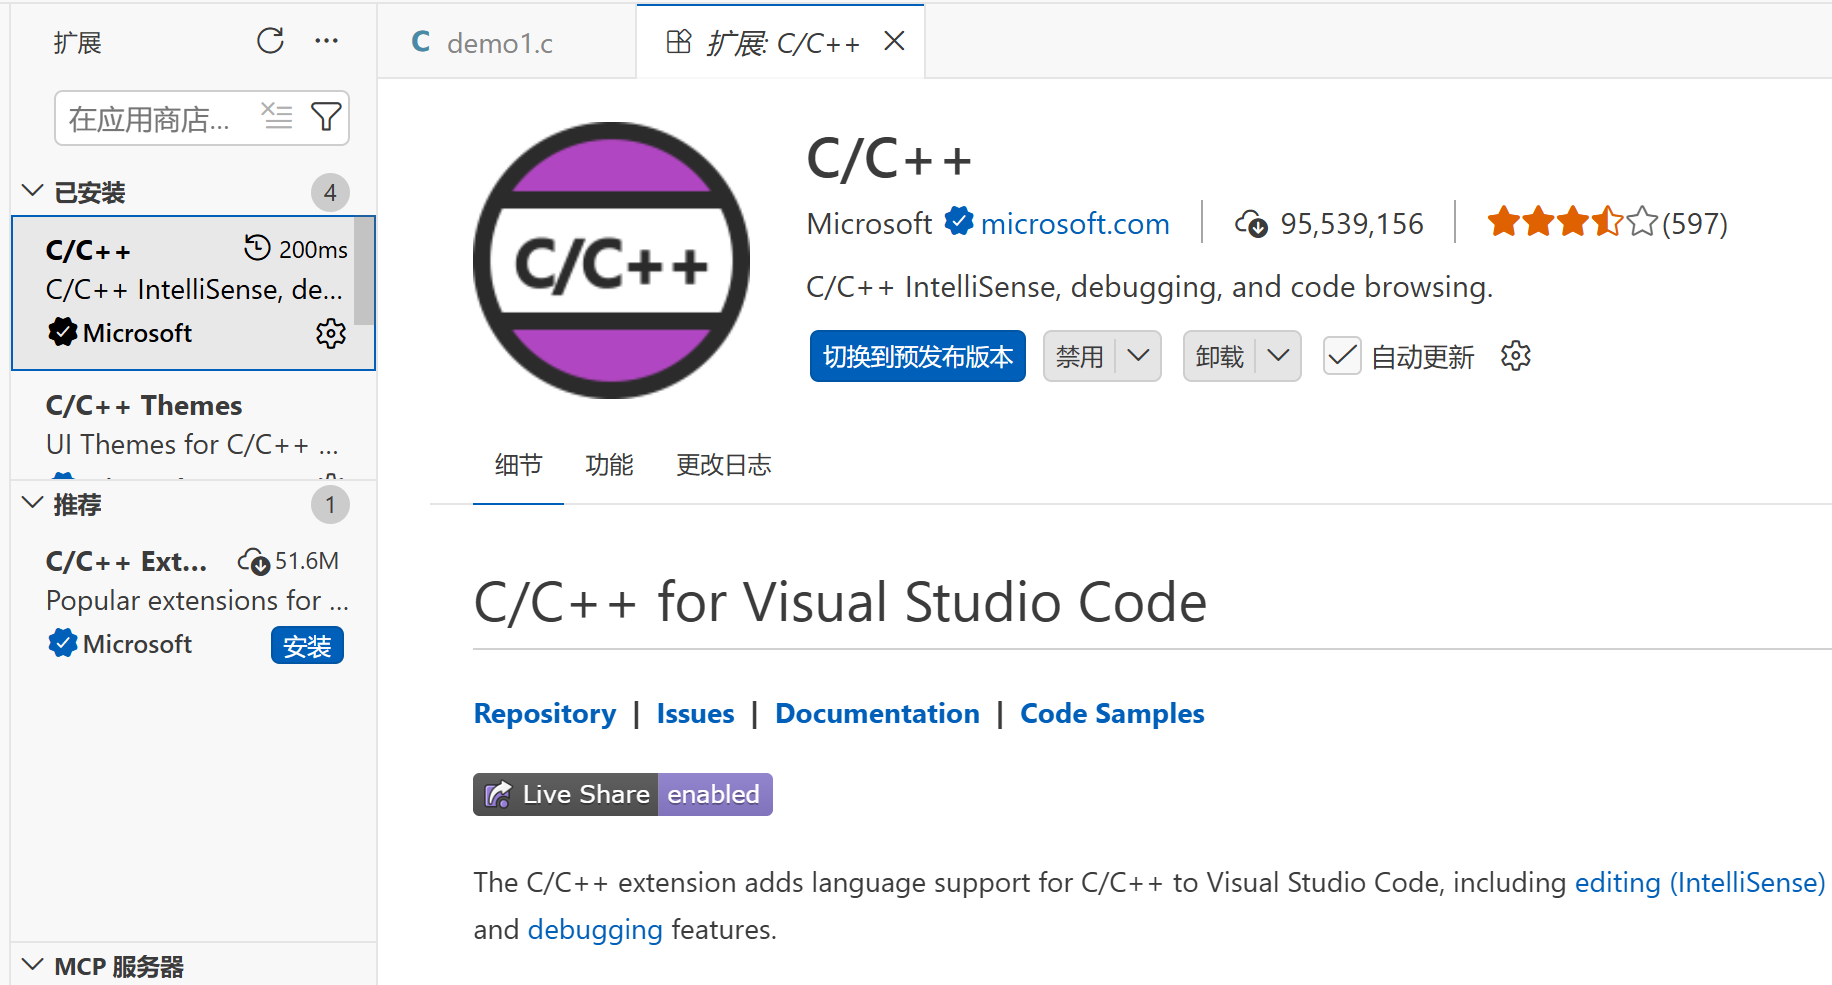Click the activation time icon beside 200ms
This screenshot has width=1832, height=985.
257,247
